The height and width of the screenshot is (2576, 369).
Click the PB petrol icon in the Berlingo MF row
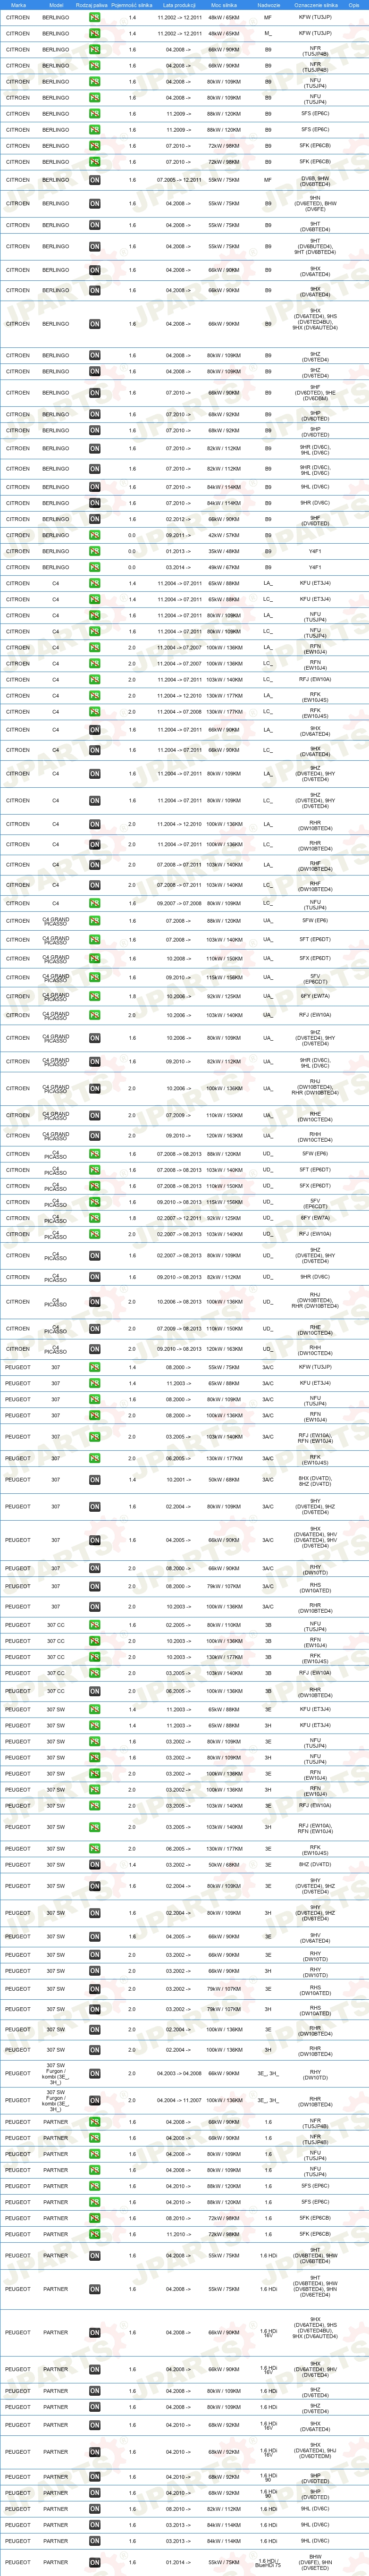click(x=94, y=17)
